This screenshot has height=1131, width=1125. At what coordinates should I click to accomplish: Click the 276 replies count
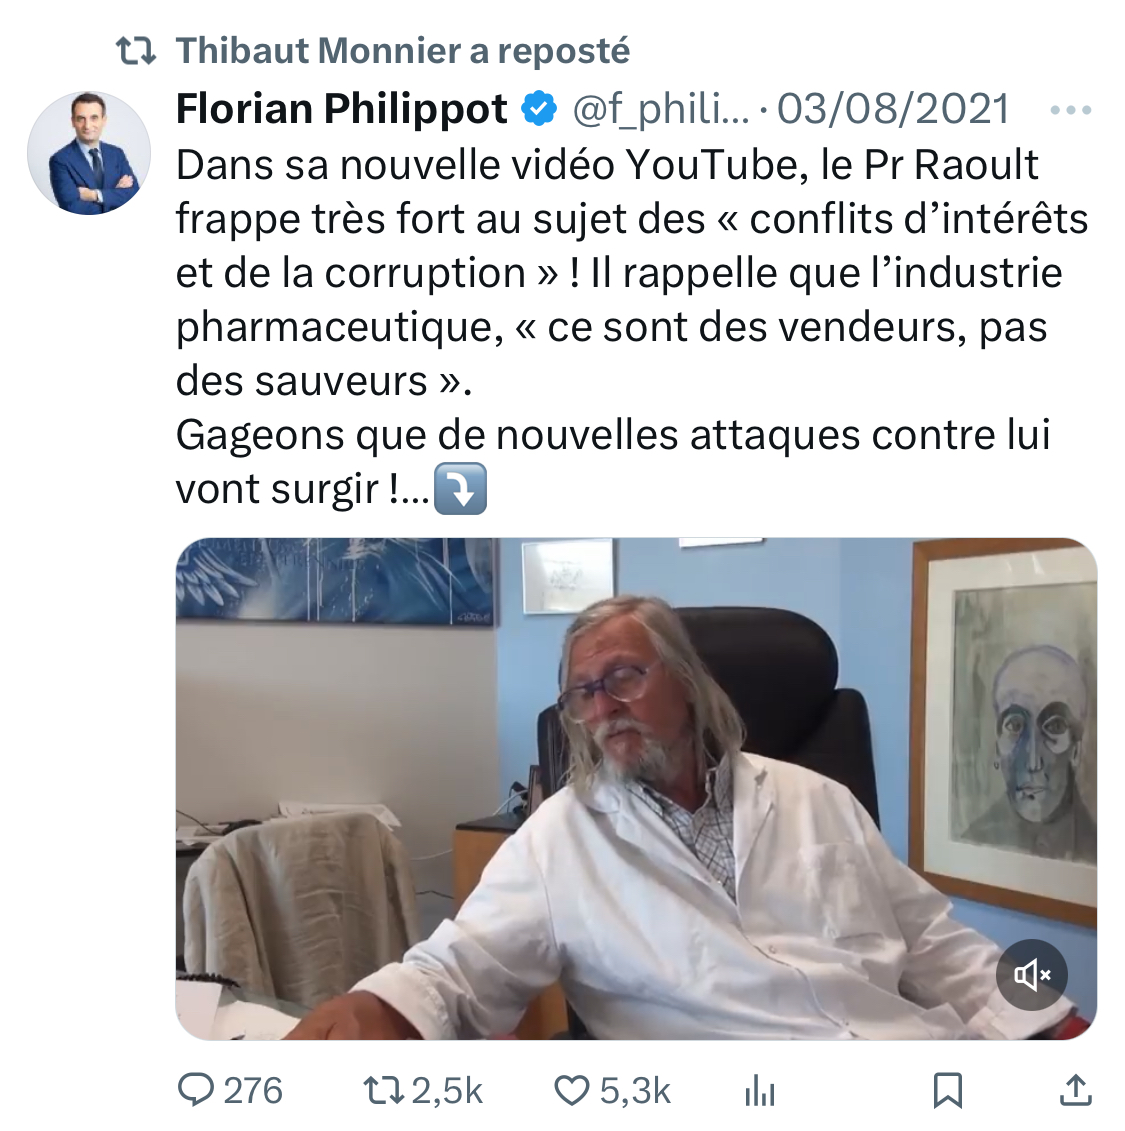[x=252, y=1090]
